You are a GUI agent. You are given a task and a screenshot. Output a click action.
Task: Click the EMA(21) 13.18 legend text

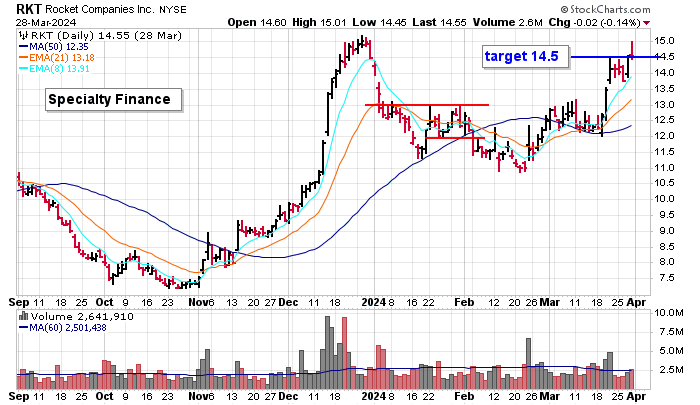(62, 58)
